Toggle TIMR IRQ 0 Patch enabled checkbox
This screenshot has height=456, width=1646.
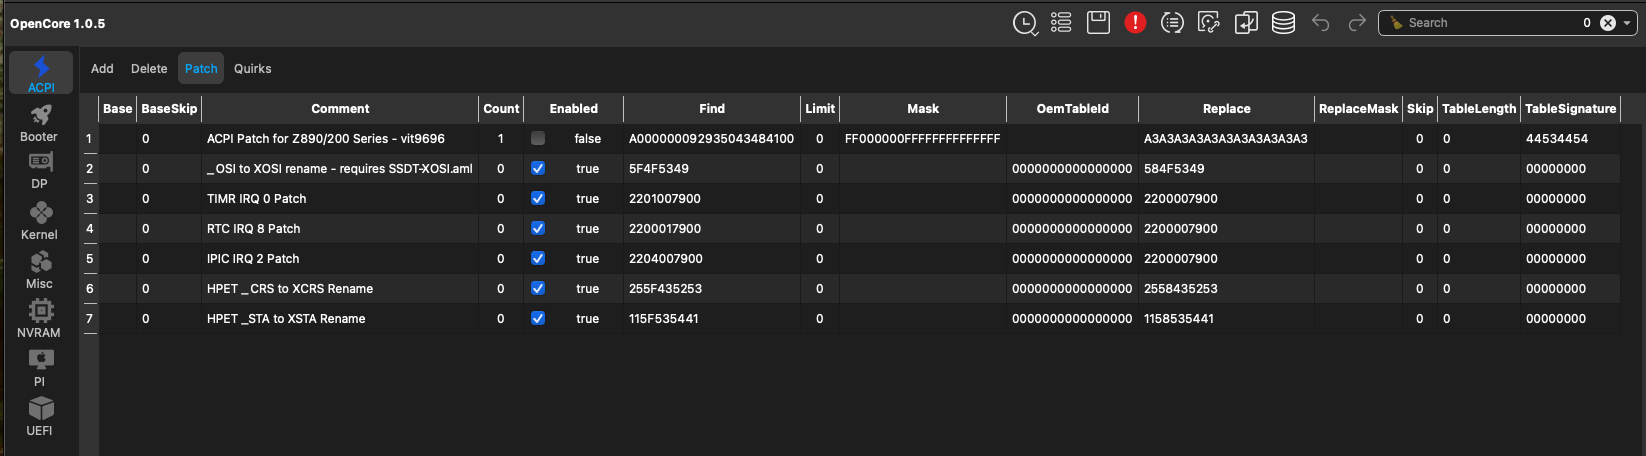pyautogui.click(x=538, y=198)
